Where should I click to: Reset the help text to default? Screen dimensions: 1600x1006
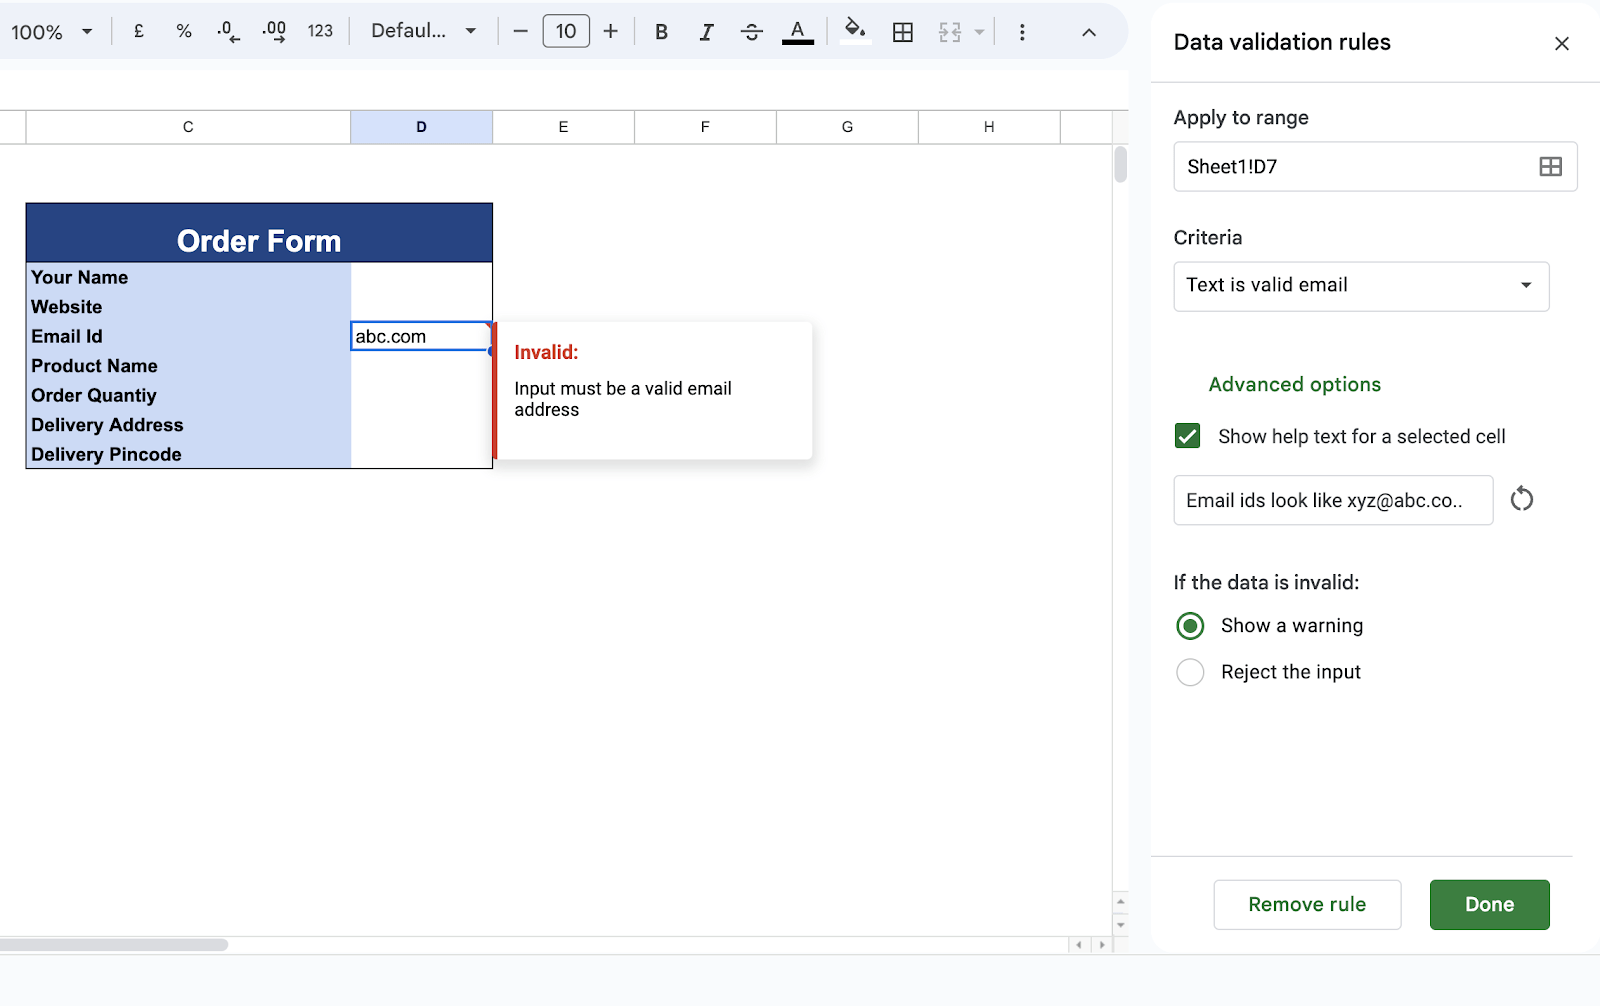click(1521, 499)
